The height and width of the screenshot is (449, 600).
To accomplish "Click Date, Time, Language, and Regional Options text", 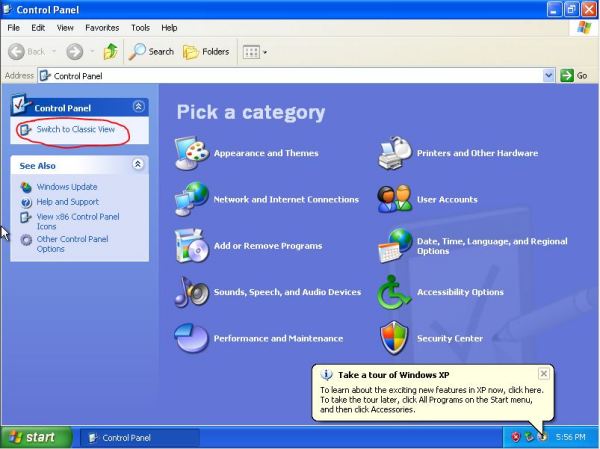I will [x=492, y=246].
